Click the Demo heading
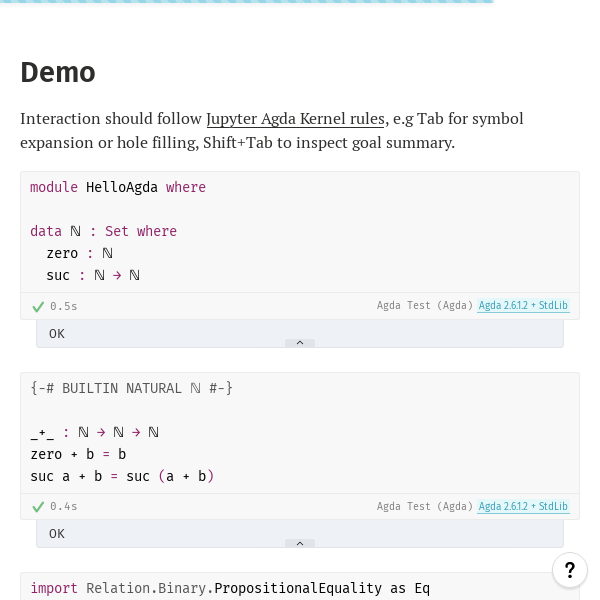The width and height of the screenshot is (600, 600). coord(58,72)
